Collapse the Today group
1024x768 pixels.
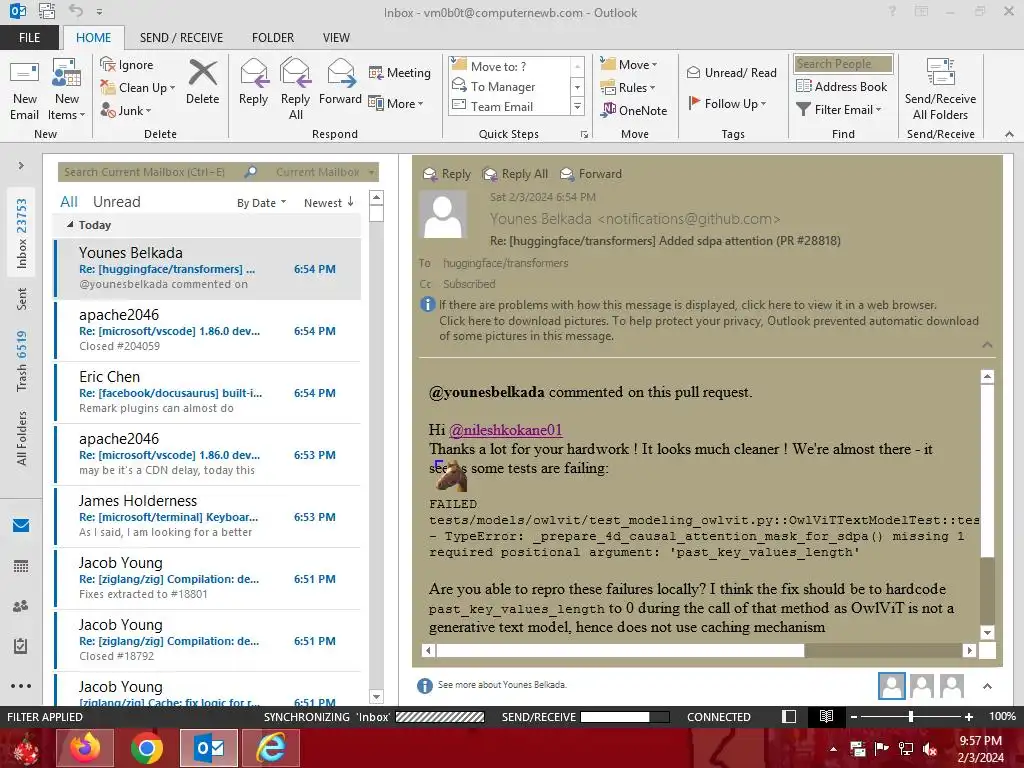(70, 224)
